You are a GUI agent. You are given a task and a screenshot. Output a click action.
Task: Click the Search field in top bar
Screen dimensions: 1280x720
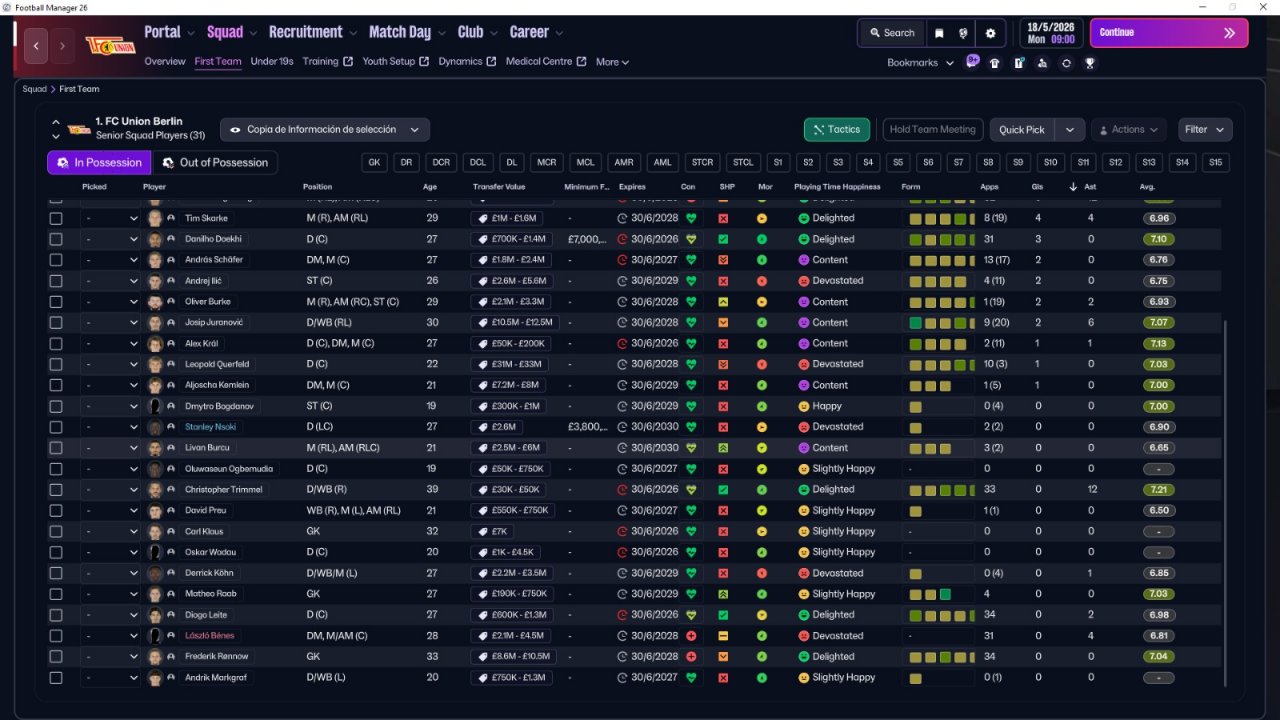tap(892, 33)
